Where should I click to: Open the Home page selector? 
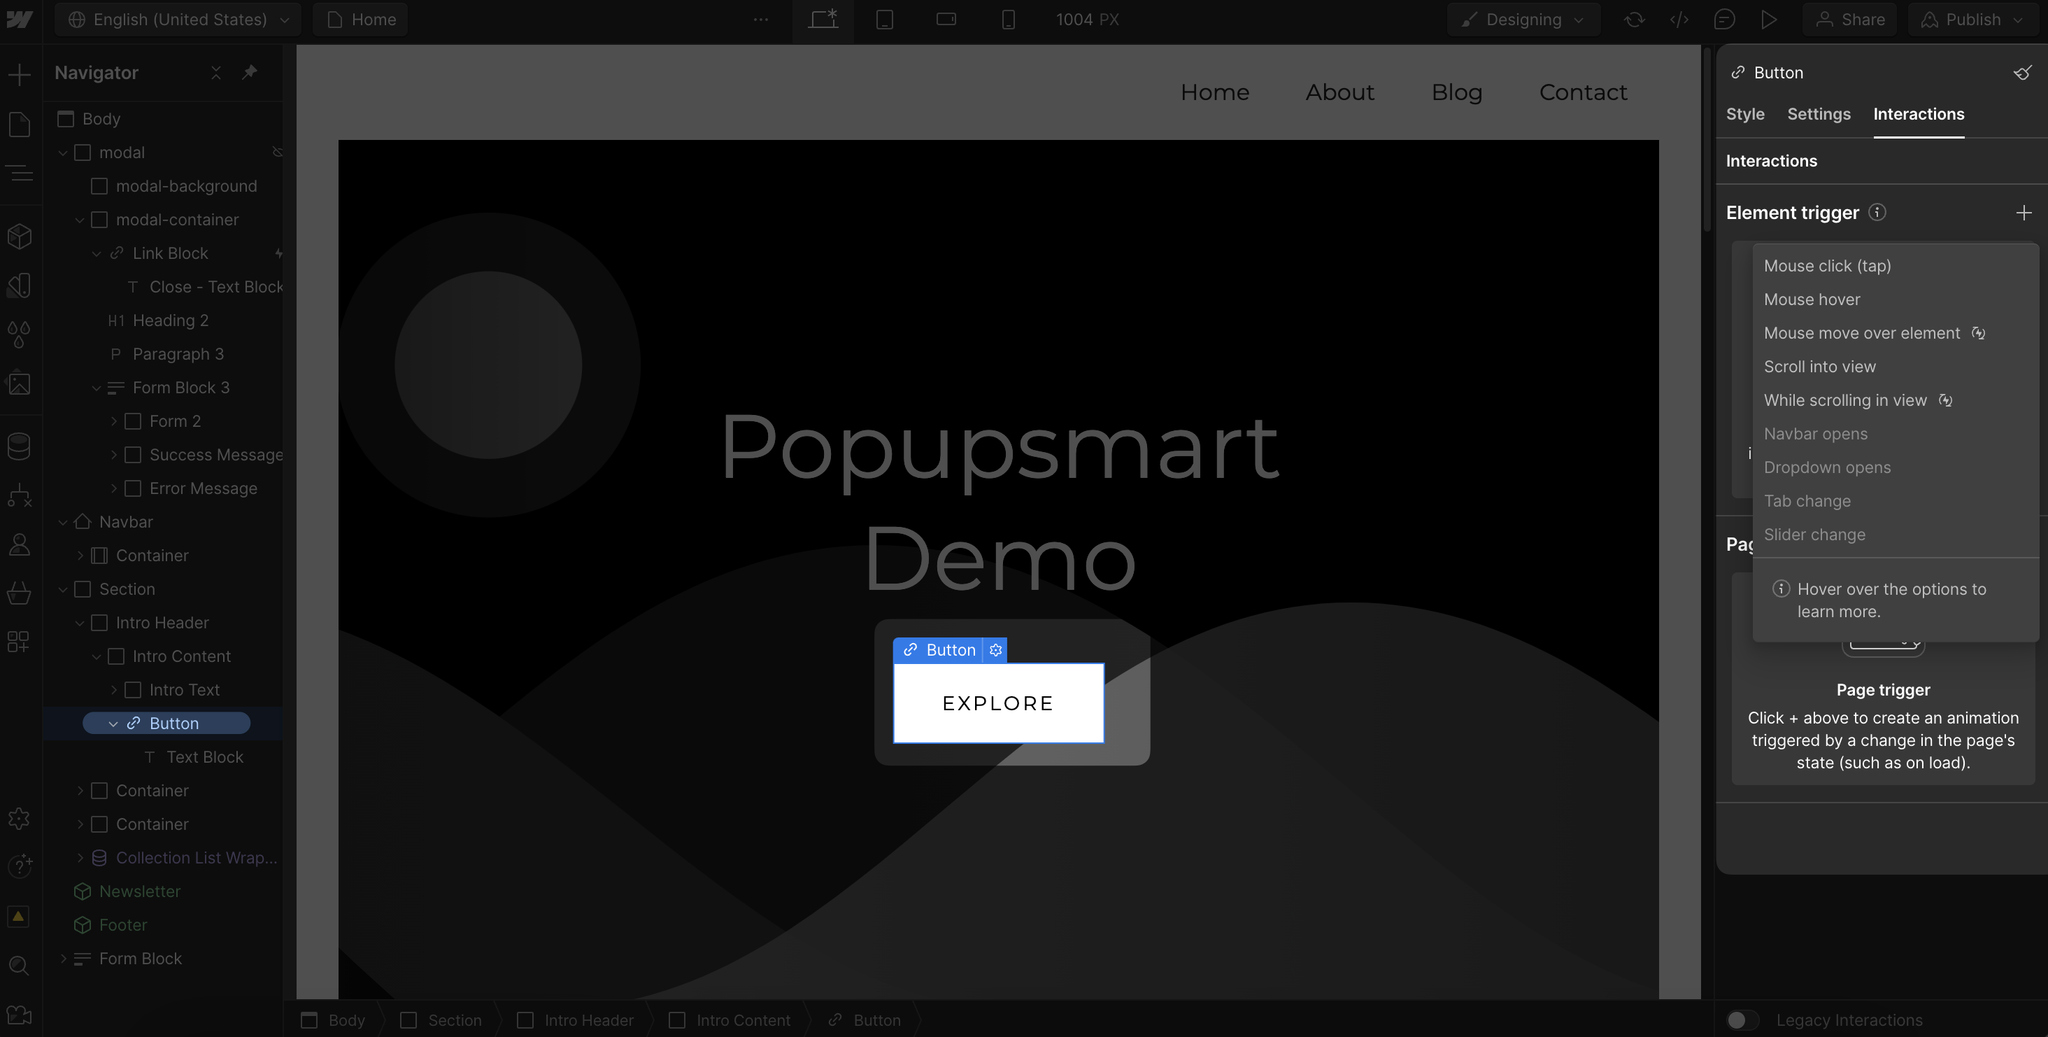tap(361, 19)
